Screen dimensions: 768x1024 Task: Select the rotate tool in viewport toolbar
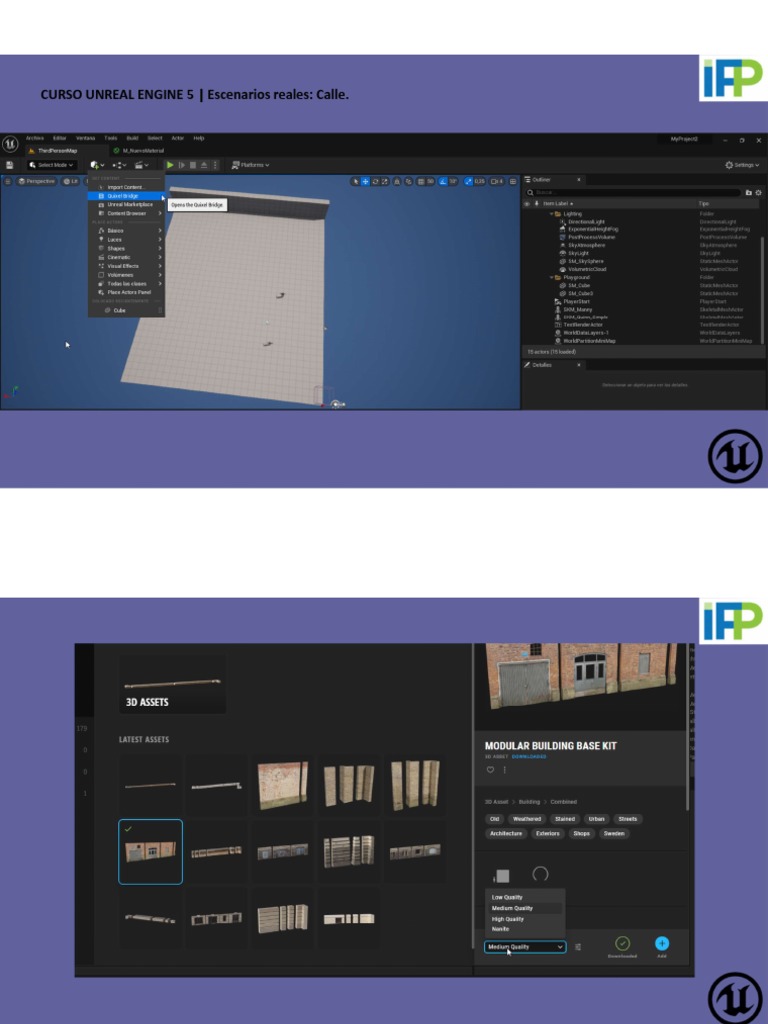[x=376, y=181]
